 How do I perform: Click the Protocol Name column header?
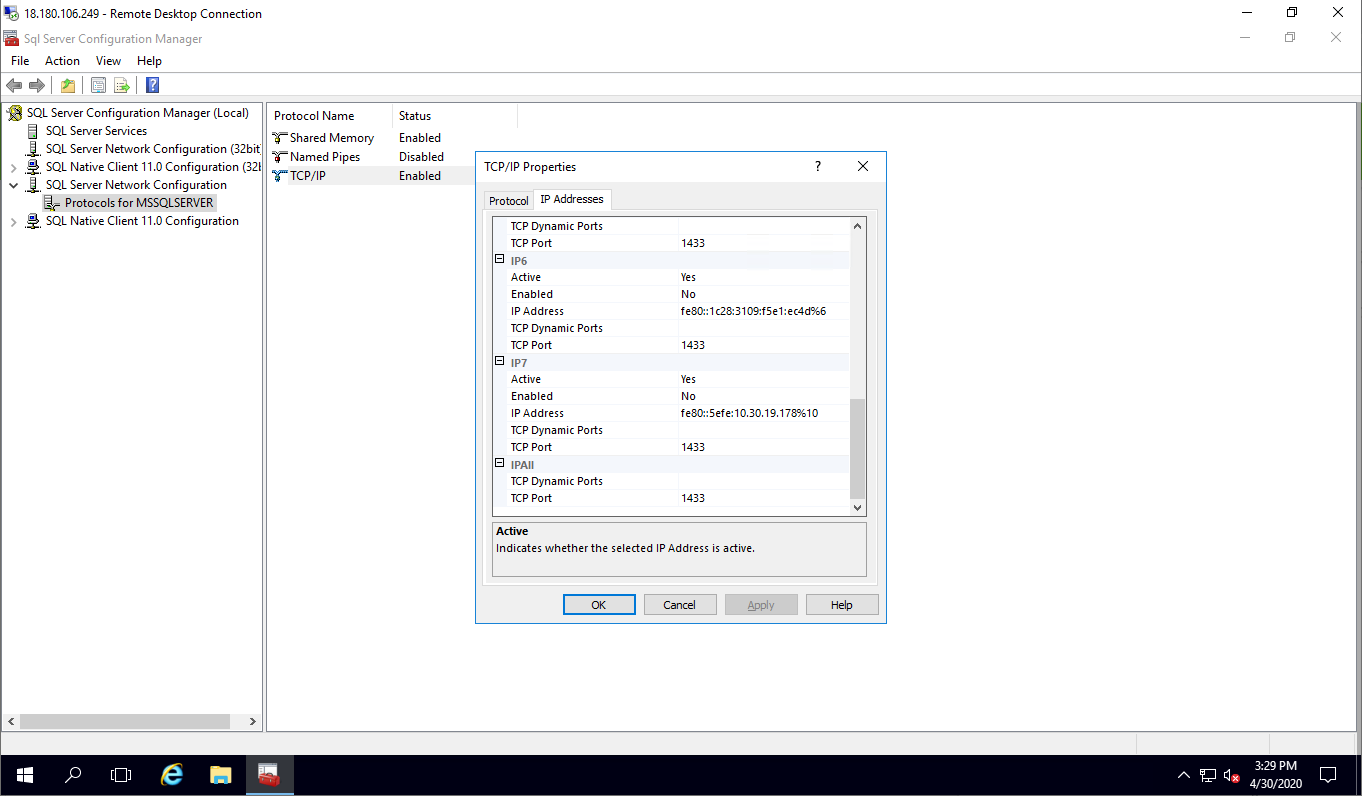click(329, 116)
